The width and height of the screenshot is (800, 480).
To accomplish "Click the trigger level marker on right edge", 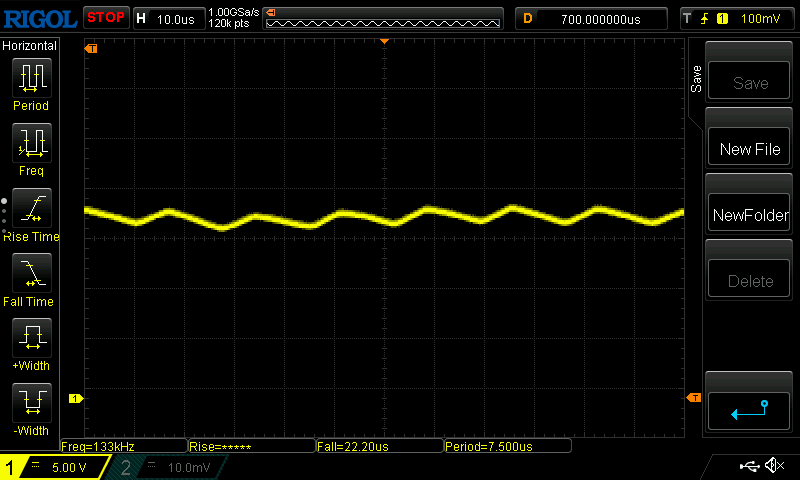I will tap(694, 397).
